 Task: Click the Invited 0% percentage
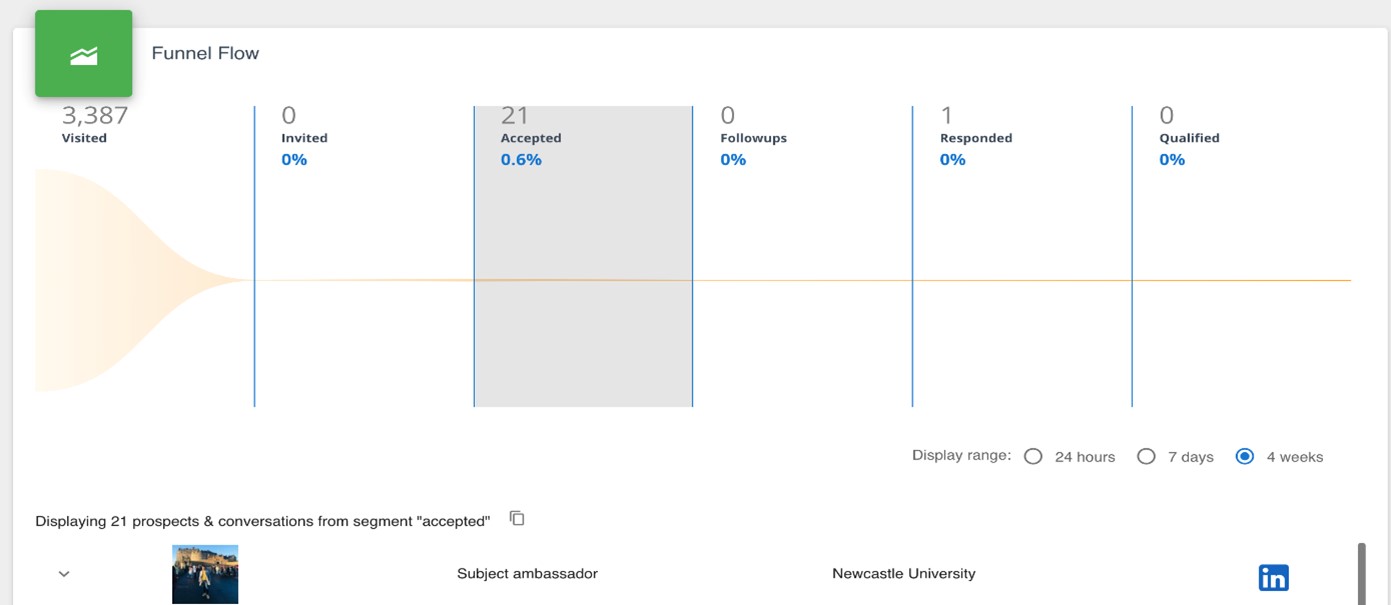click(x=294, y=160)
